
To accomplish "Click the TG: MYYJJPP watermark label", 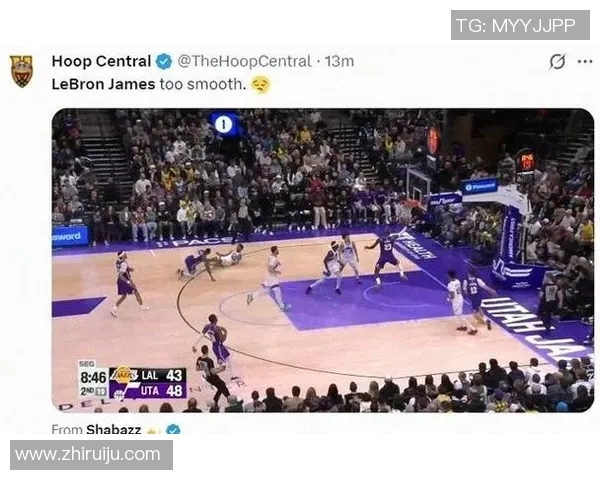I will [x=520, y=25].
